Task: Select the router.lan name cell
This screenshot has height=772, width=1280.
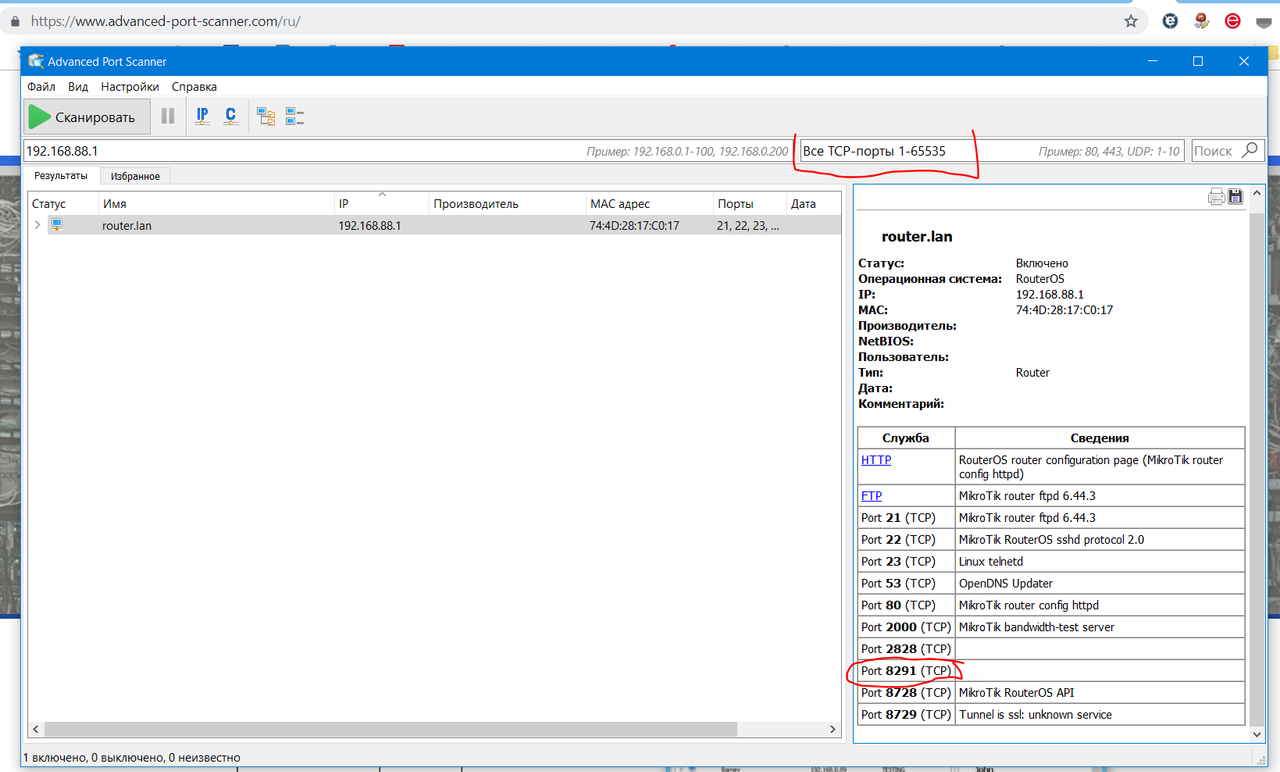Action: tap(127, 226)
